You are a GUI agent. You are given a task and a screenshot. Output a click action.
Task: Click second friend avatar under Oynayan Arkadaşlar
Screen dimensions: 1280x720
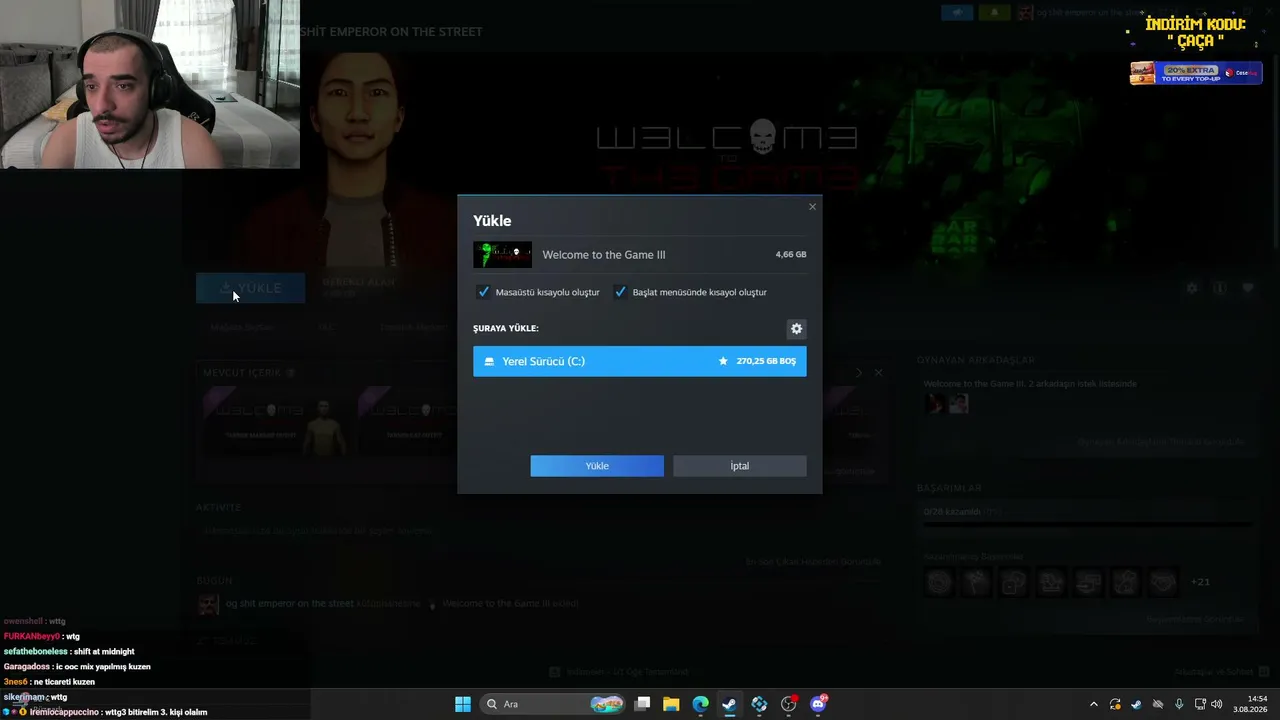click(959, 403)
